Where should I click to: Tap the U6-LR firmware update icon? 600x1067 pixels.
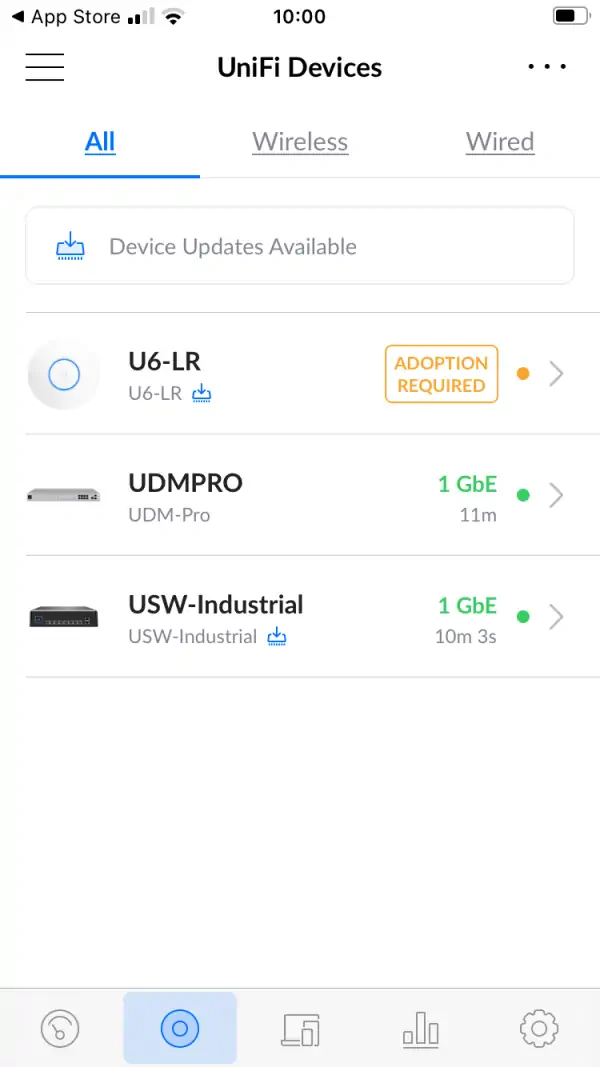pyautogui.click(x=202, y=393)
